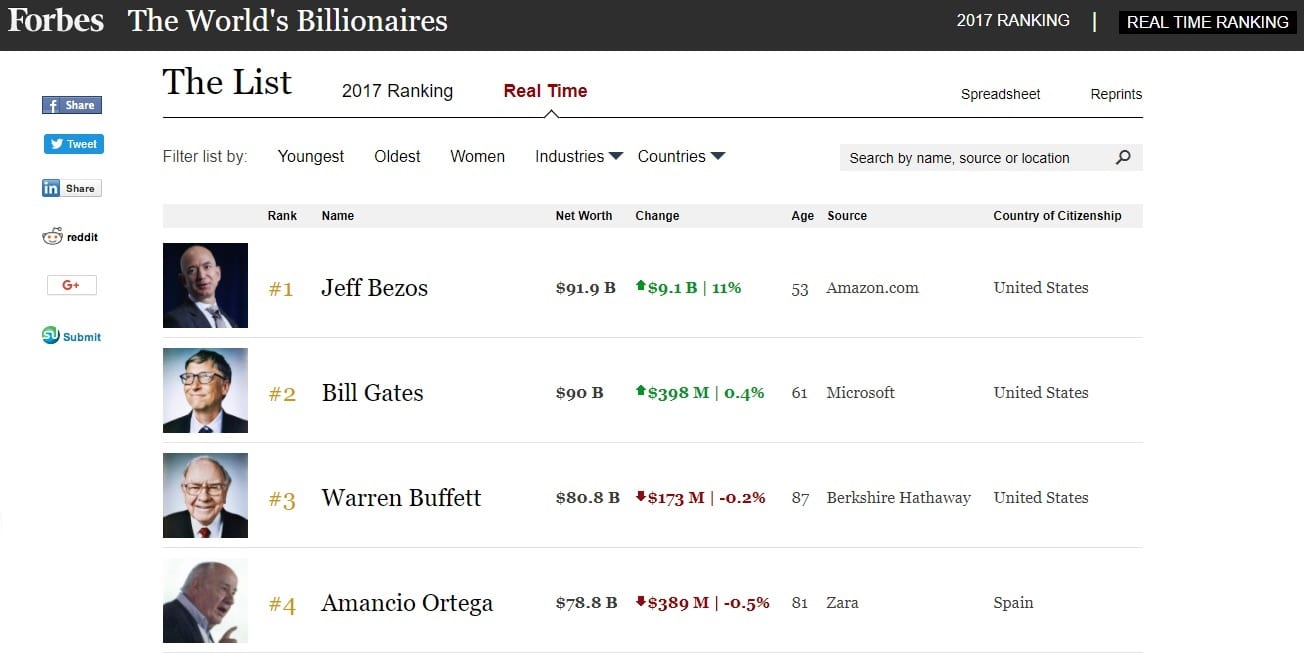The height and width of the screenshot is (653, 1304).
Task: Submit the page to StumbleUpon
Action: coord(71,336)
